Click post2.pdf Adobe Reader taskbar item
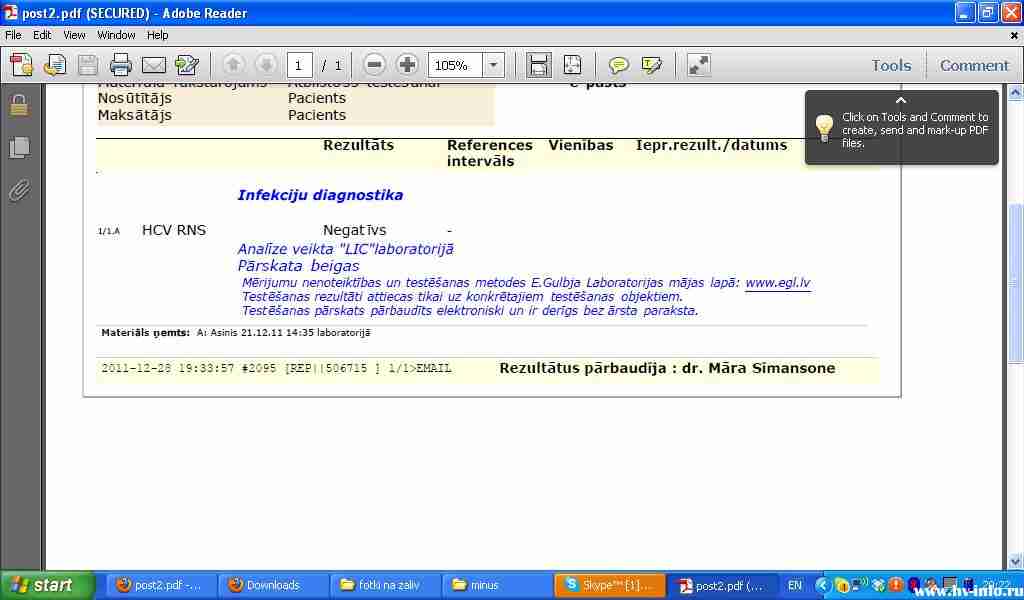The image size is (1024, 600). click(723, 585)
